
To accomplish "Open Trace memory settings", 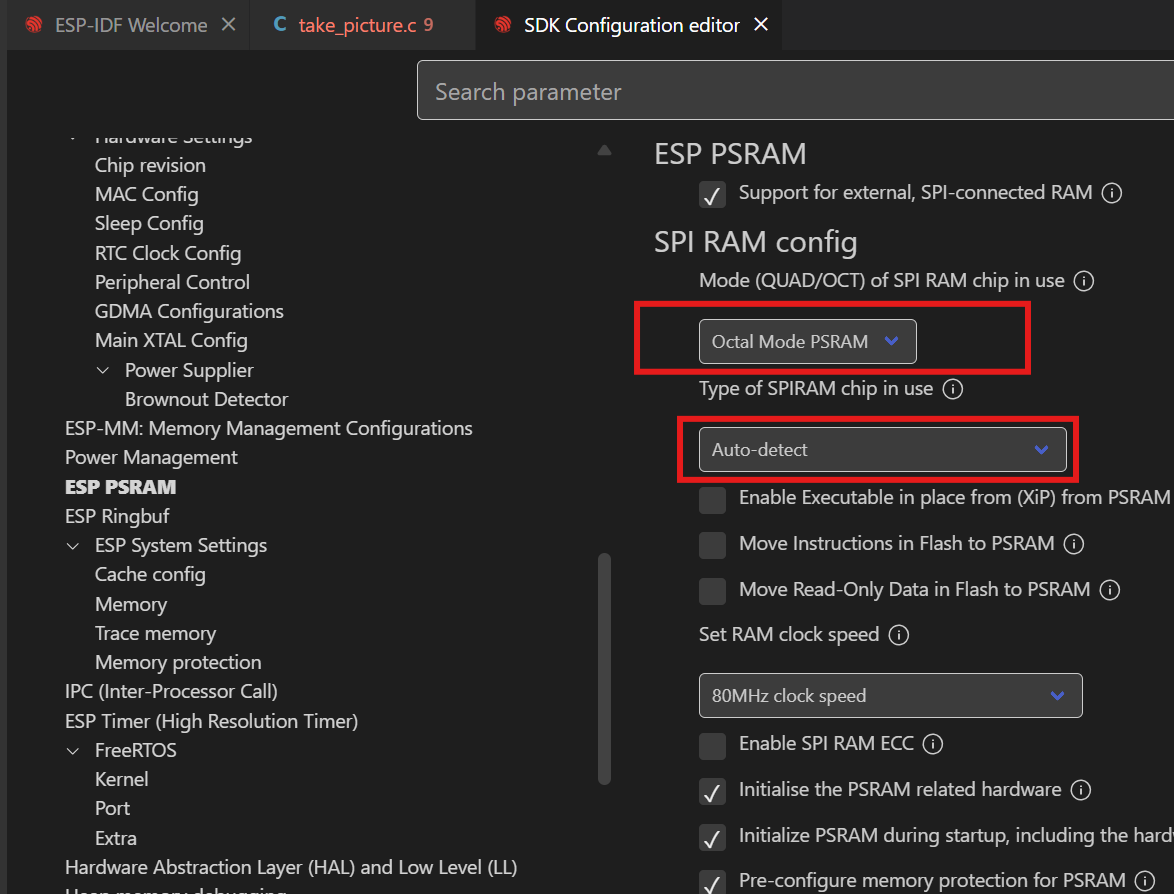I will coord(155,633).
